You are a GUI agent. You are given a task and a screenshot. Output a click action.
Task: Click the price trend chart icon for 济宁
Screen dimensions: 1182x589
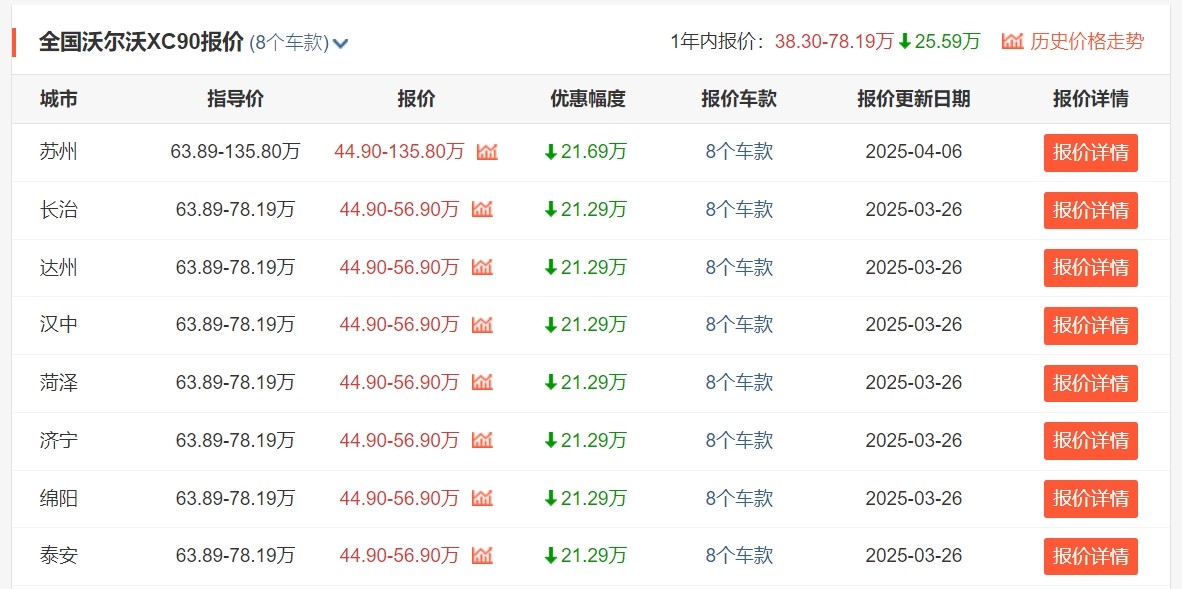pyautogui.click(x=482, y=440)
